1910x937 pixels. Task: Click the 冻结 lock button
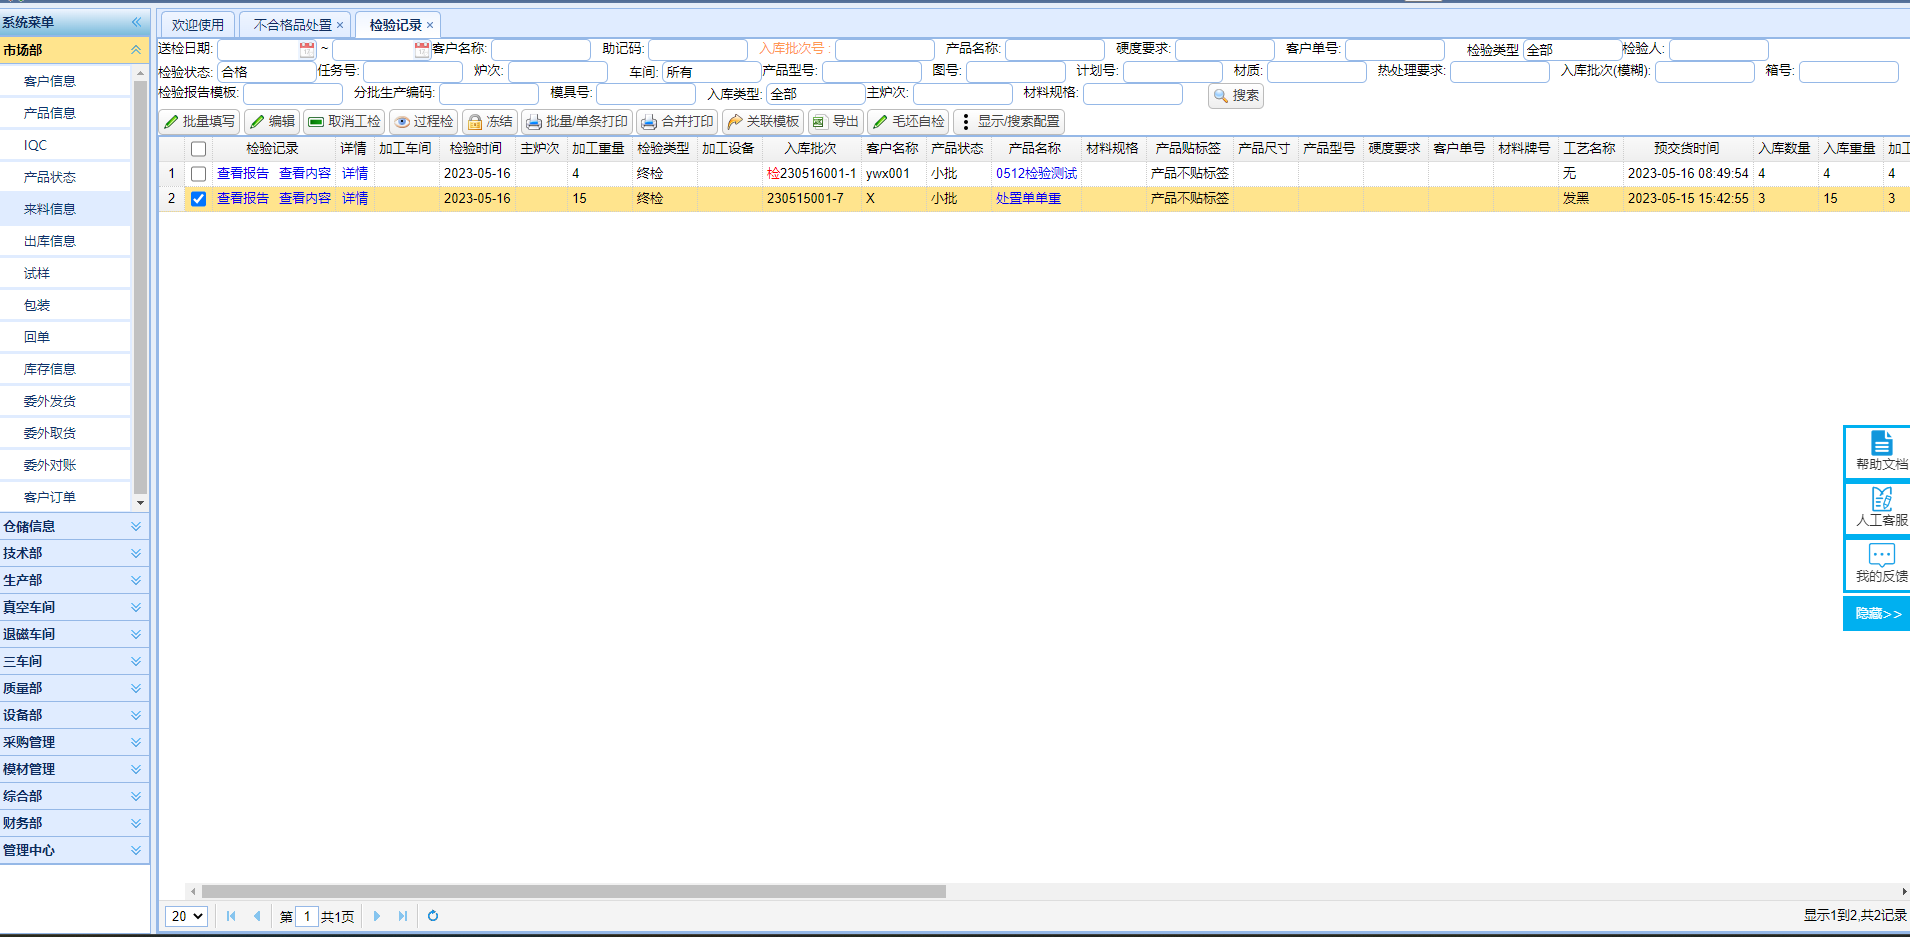click(x=490, y=121)
